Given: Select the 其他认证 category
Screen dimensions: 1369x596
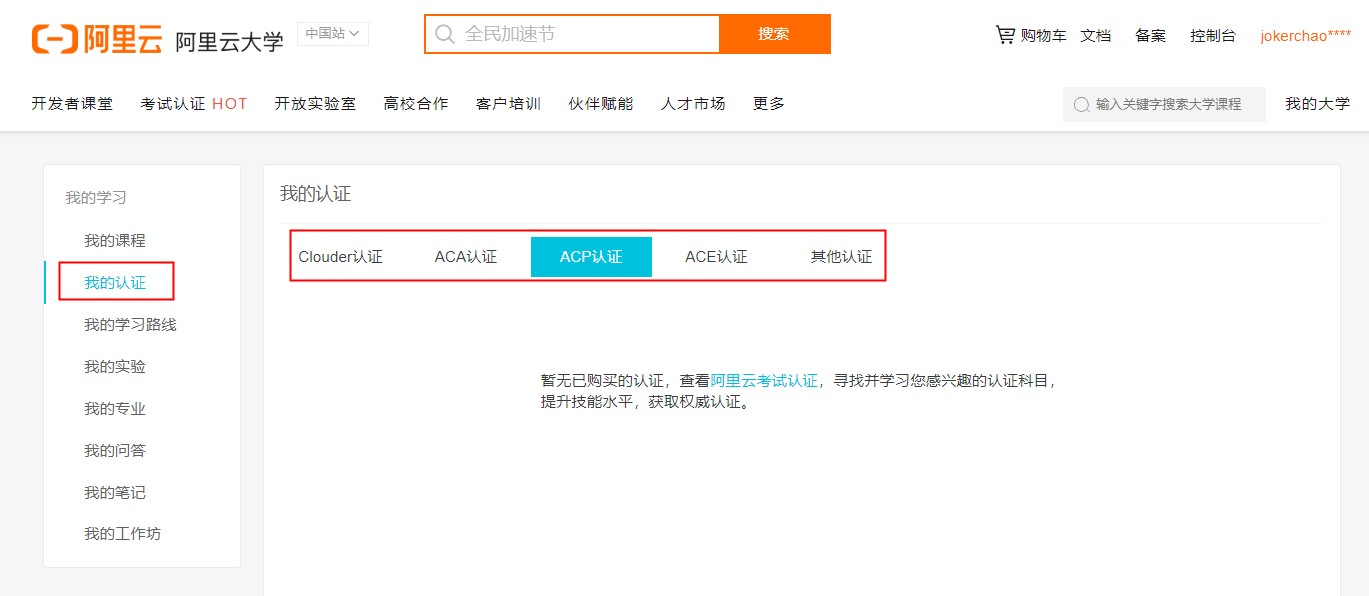Looking at the screenshot, I should click(x=841, y=256).
